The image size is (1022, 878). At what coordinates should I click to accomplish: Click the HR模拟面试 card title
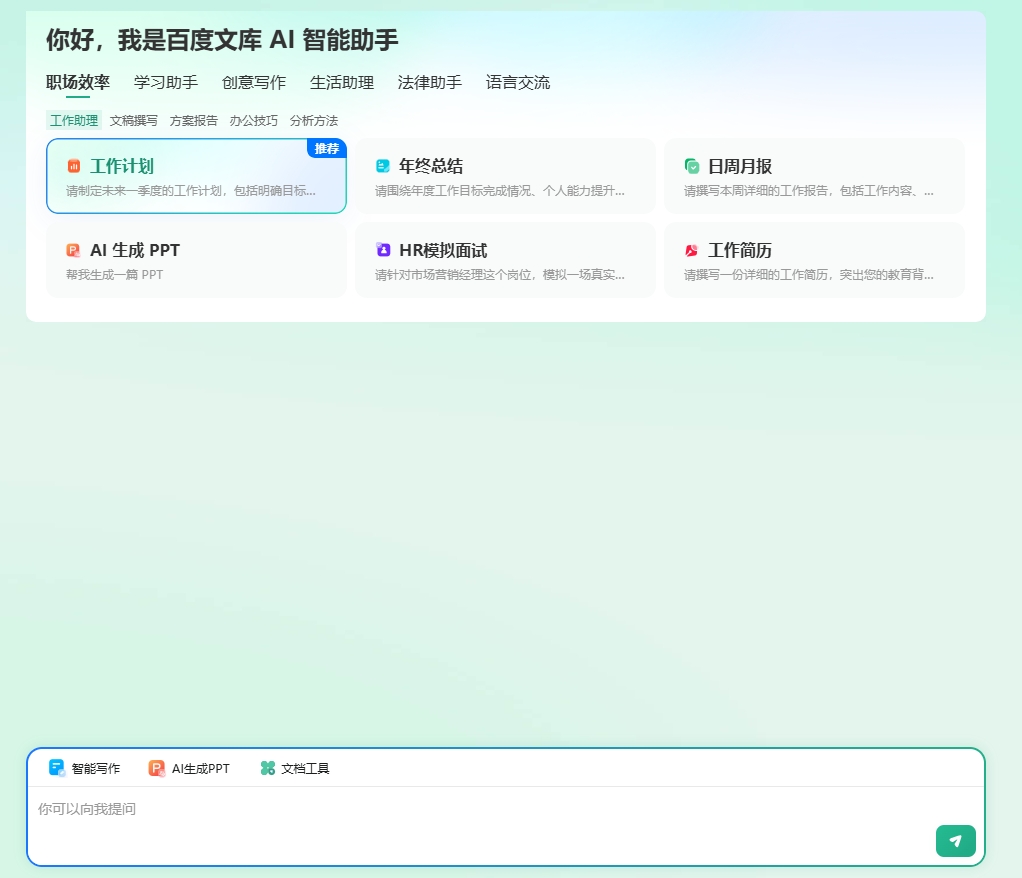pos(443,250)
